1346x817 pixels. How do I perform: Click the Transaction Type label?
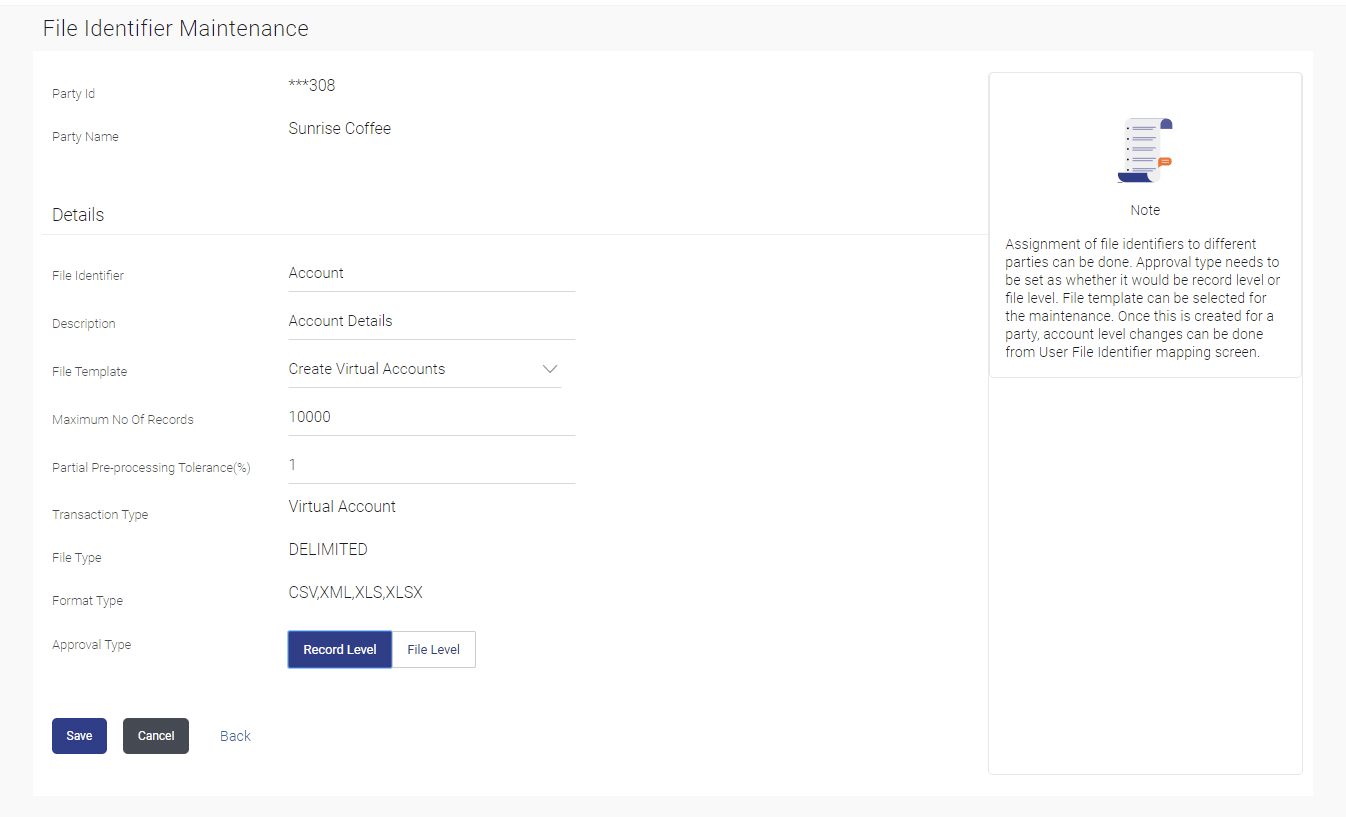click(x=100, y=515)
